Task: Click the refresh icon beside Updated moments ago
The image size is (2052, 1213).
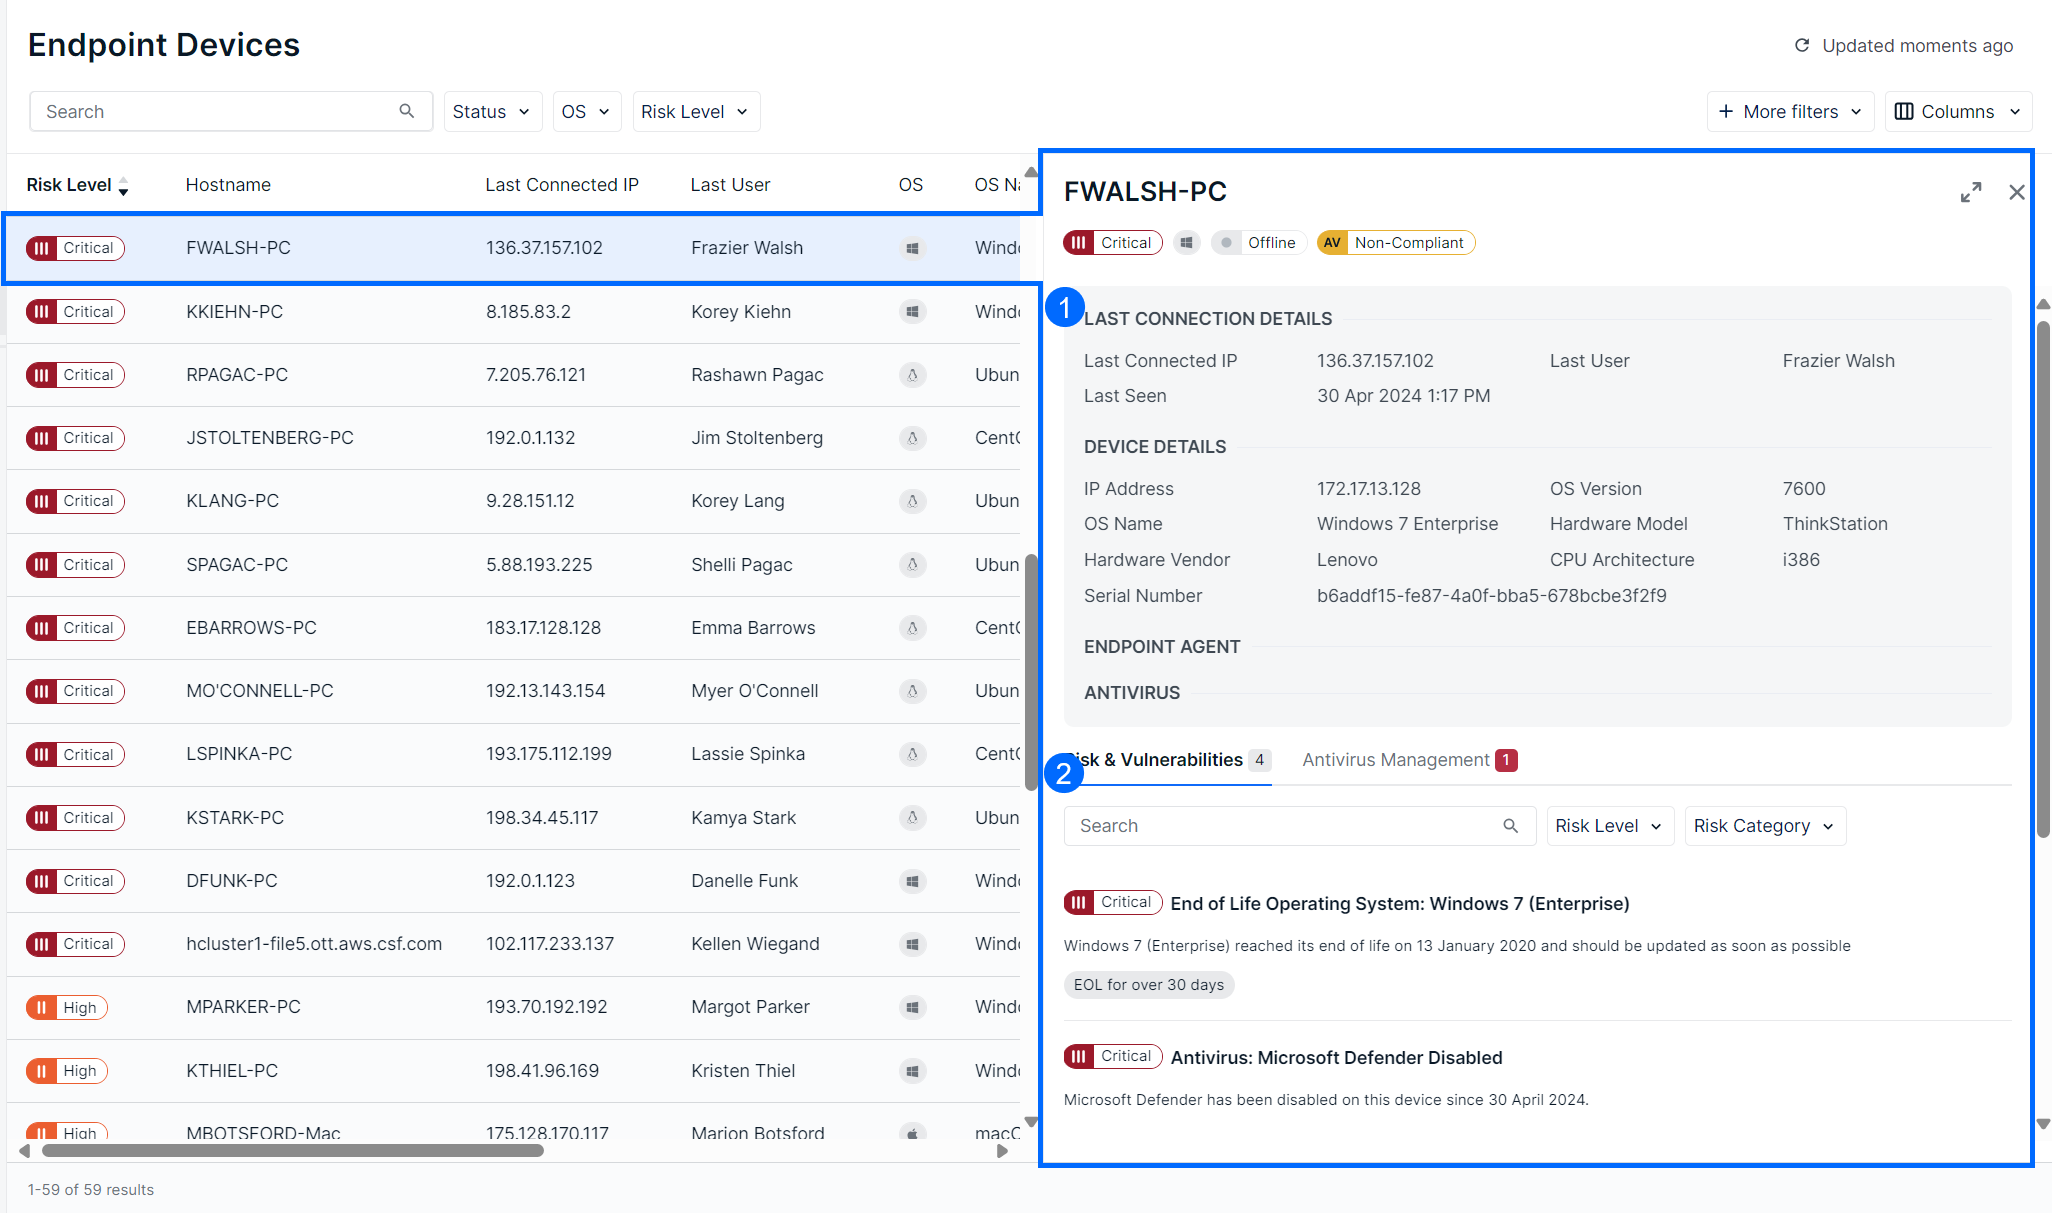Action: click(x=1802, y=45)
